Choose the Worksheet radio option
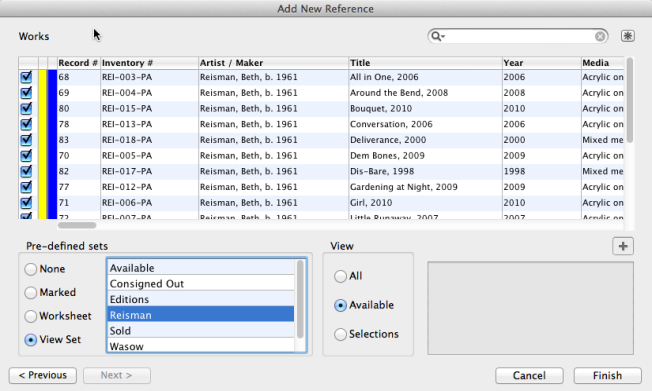This screenshot has height=391, width=652. click(30, 316)
